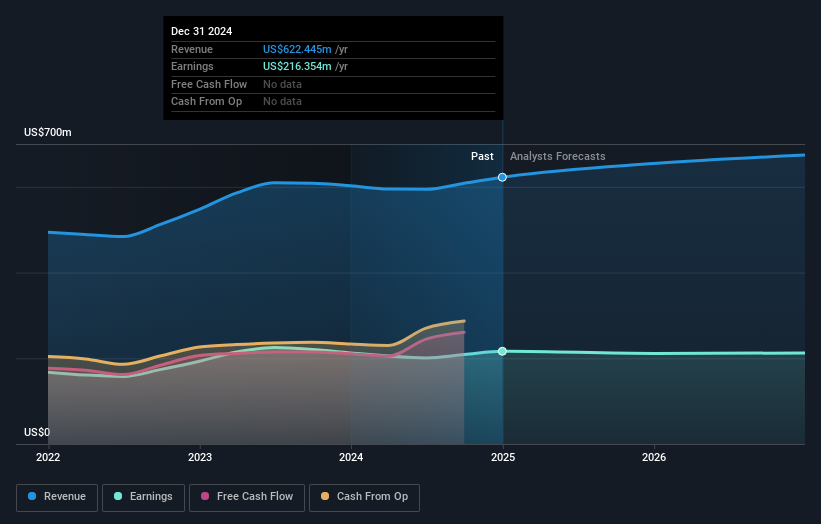Click the US$216.354m earnings value
821x524 pixels.
[x=297, y=66]
